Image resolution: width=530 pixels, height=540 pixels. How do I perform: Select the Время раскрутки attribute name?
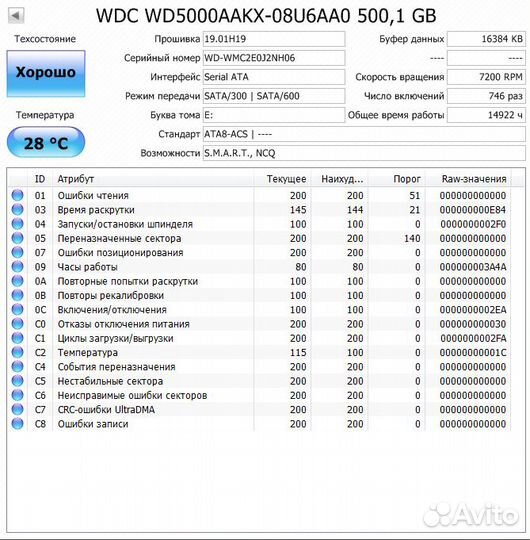96,210
